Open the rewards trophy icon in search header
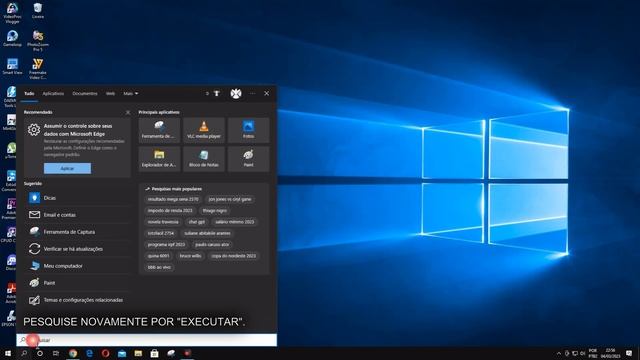The height and width of the screenshot is (360, 640). pos(217,93)
